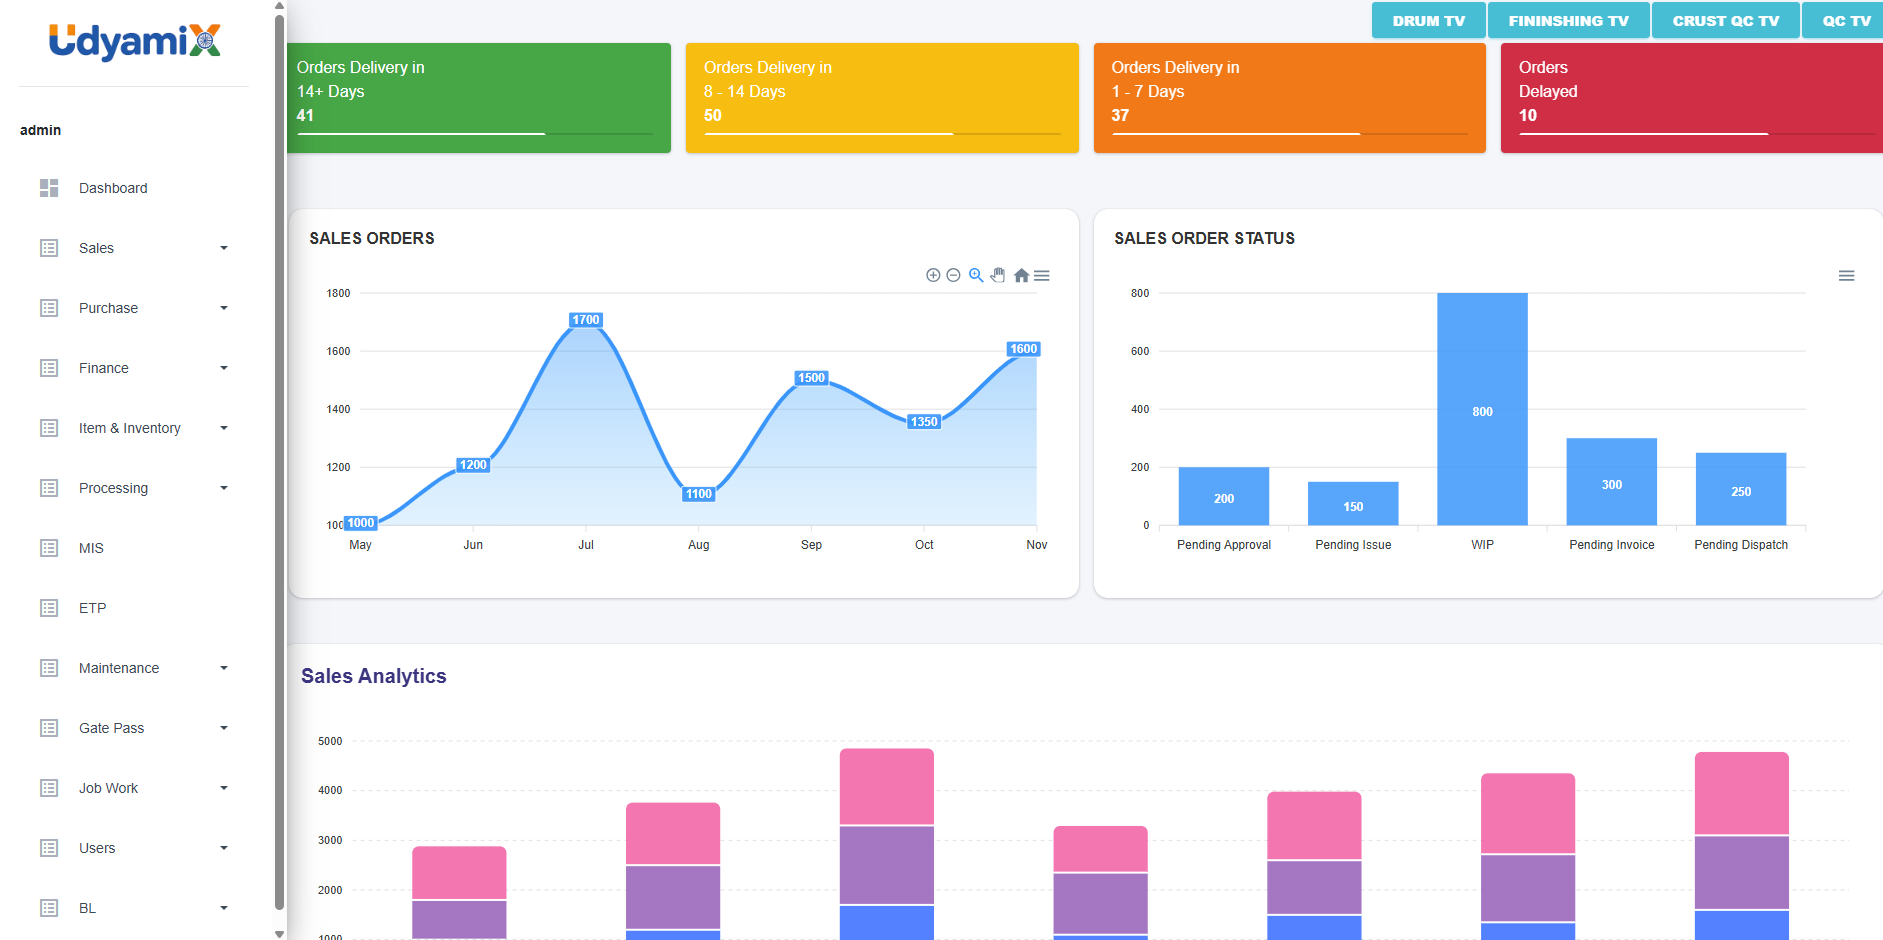Viewport: 1883px width, 940px height.
Task: Click the Pending Approval bar showing 200
Action: click(x=1224, y=496)
